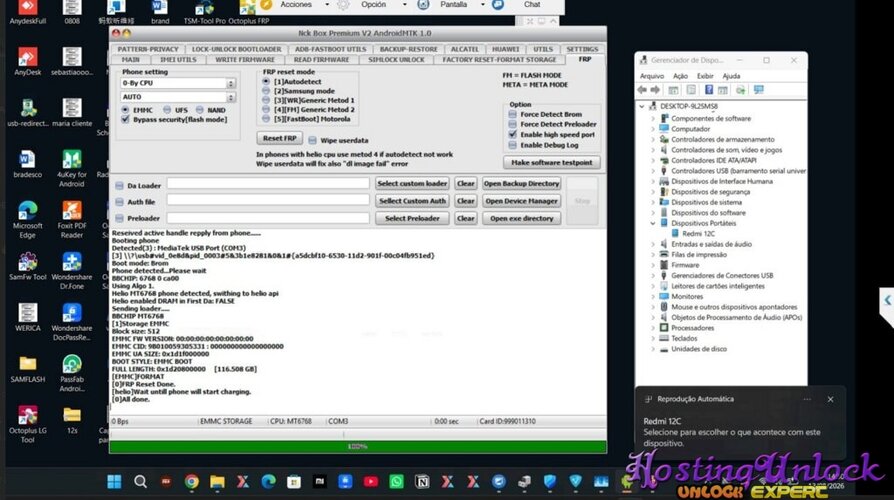Open Google Chrome from the taskbar

(192, 482)
